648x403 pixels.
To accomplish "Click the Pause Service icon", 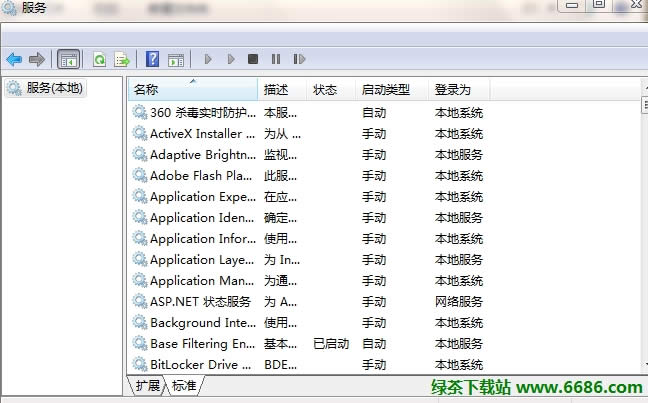I will click(x=276, y=60).
